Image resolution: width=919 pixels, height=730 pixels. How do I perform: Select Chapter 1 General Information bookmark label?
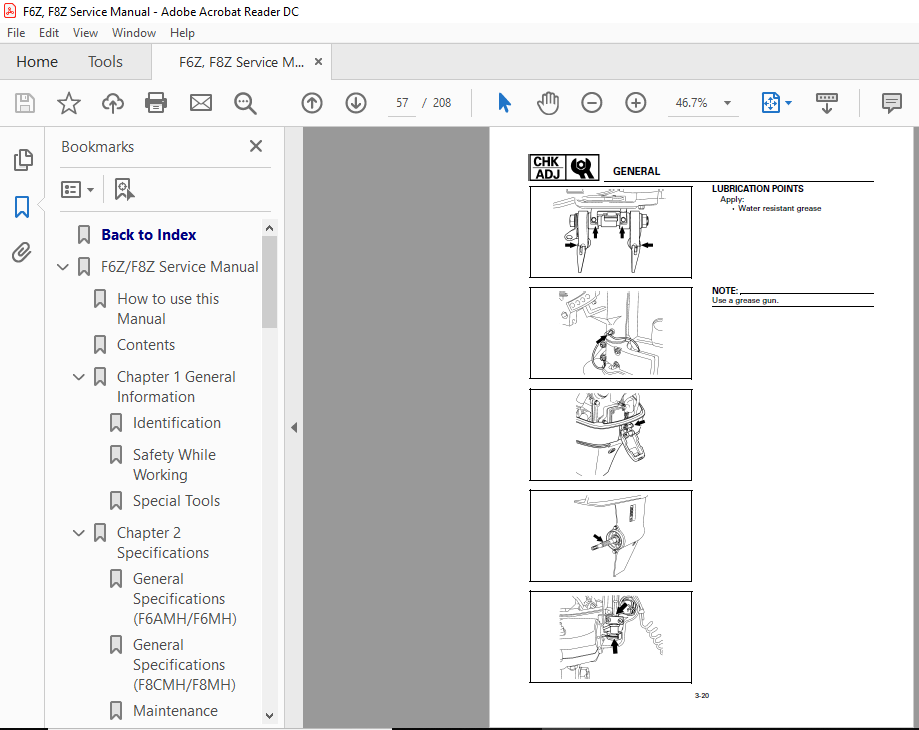[176, 387]
